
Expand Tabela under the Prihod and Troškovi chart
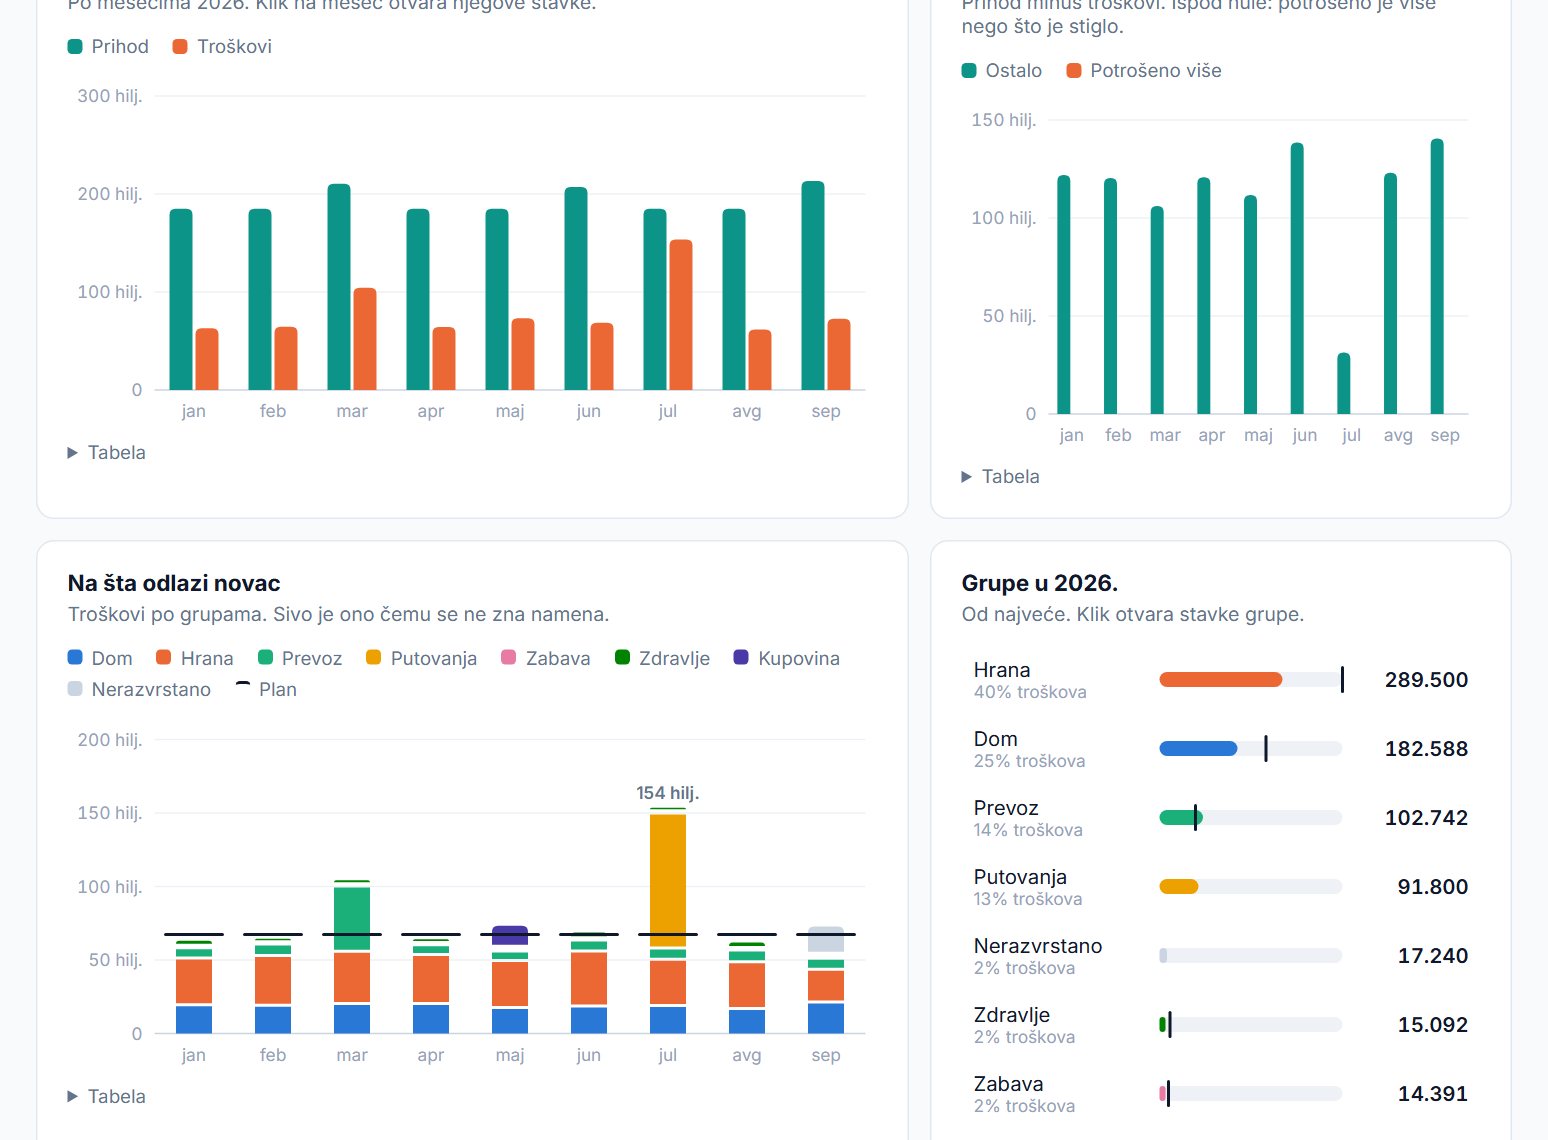pos(107,453)
